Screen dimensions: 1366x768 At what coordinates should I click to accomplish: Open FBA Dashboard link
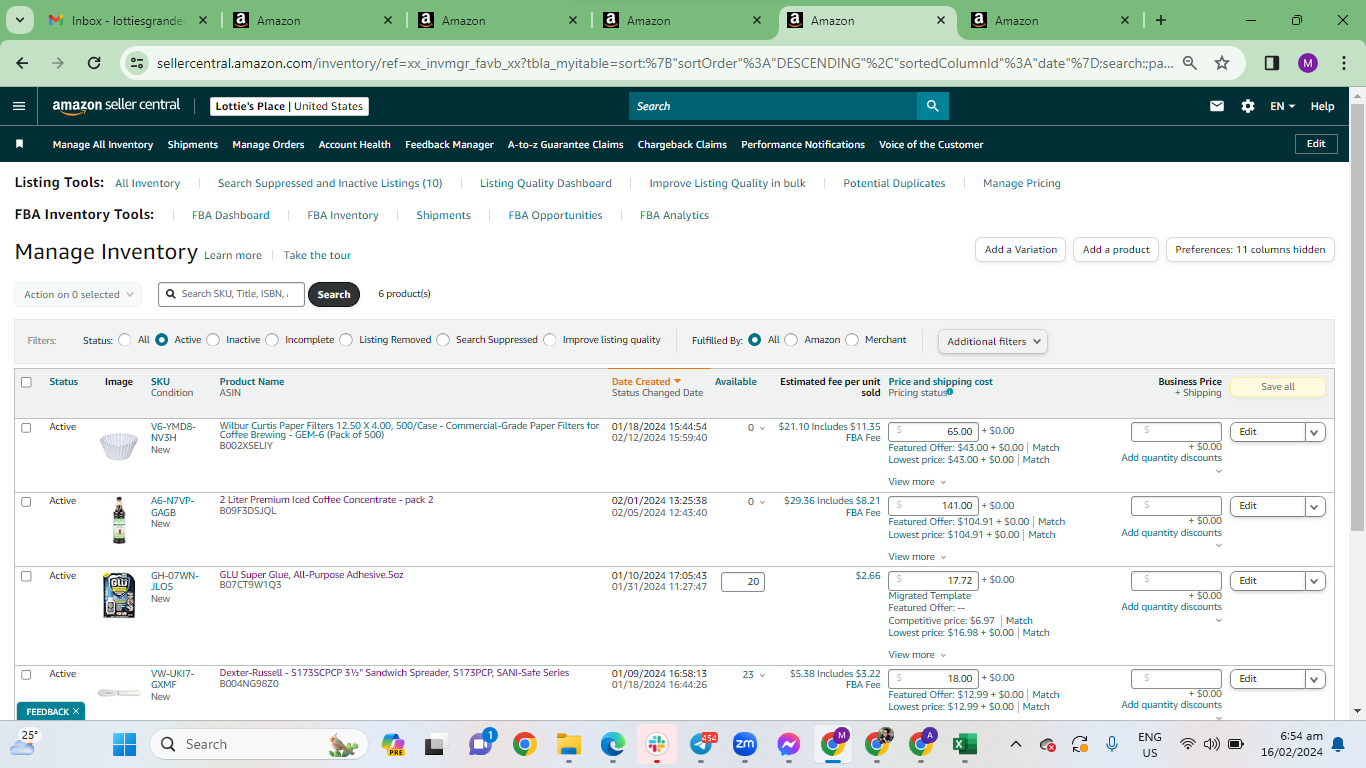[231, 215]
